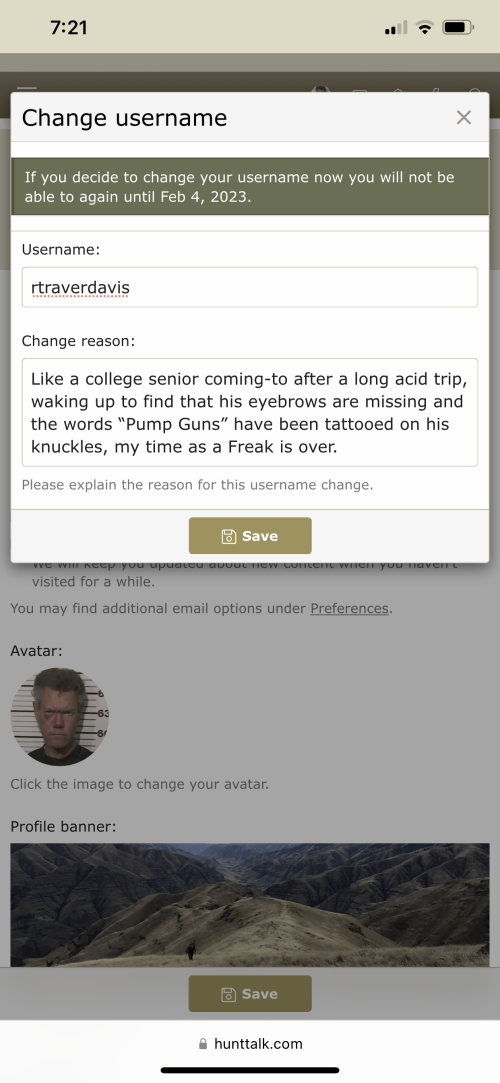Save the username change in dialog
Screen dimensions: 500x1083
pyautogui.click(x=250, y=536)
